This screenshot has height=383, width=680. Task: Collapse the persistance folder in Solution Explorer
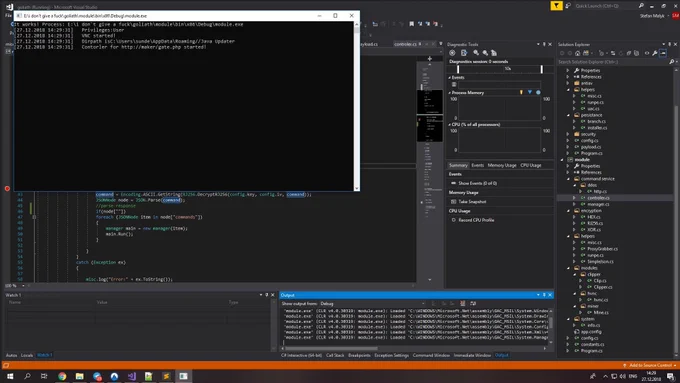[x=569, y=115]
